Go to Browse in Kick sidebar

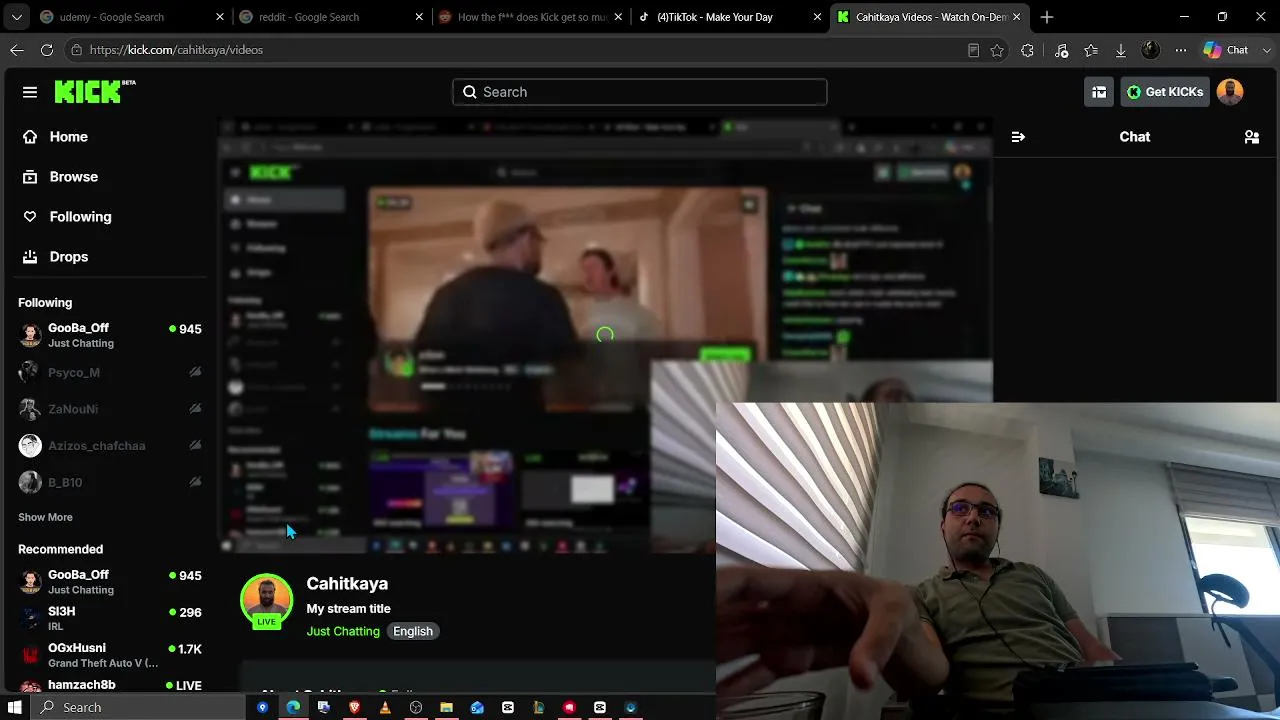coord(108,177)
